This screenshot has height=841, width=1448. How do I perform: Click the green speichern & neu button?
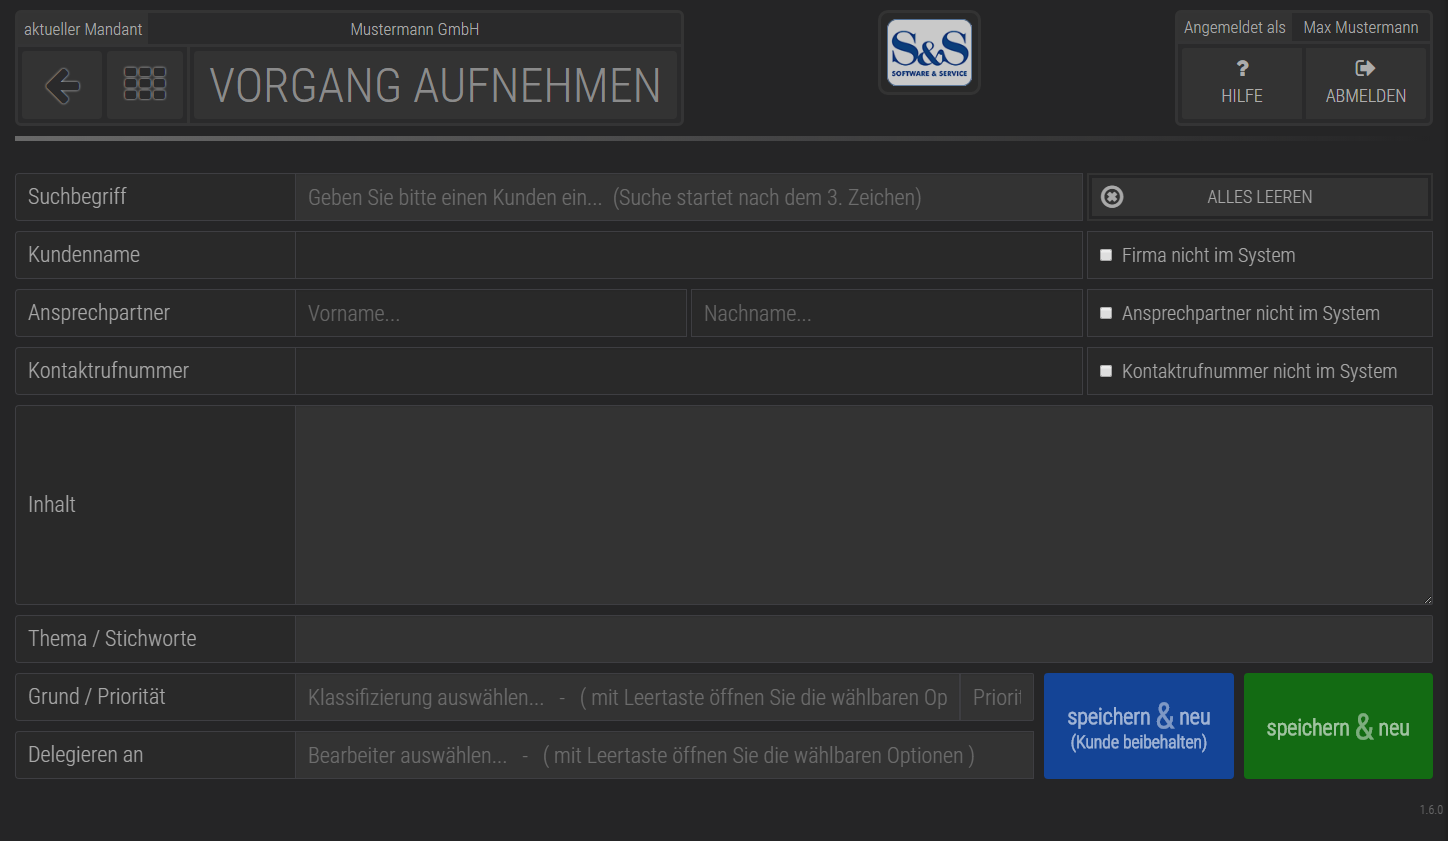tap(1338, 726)
